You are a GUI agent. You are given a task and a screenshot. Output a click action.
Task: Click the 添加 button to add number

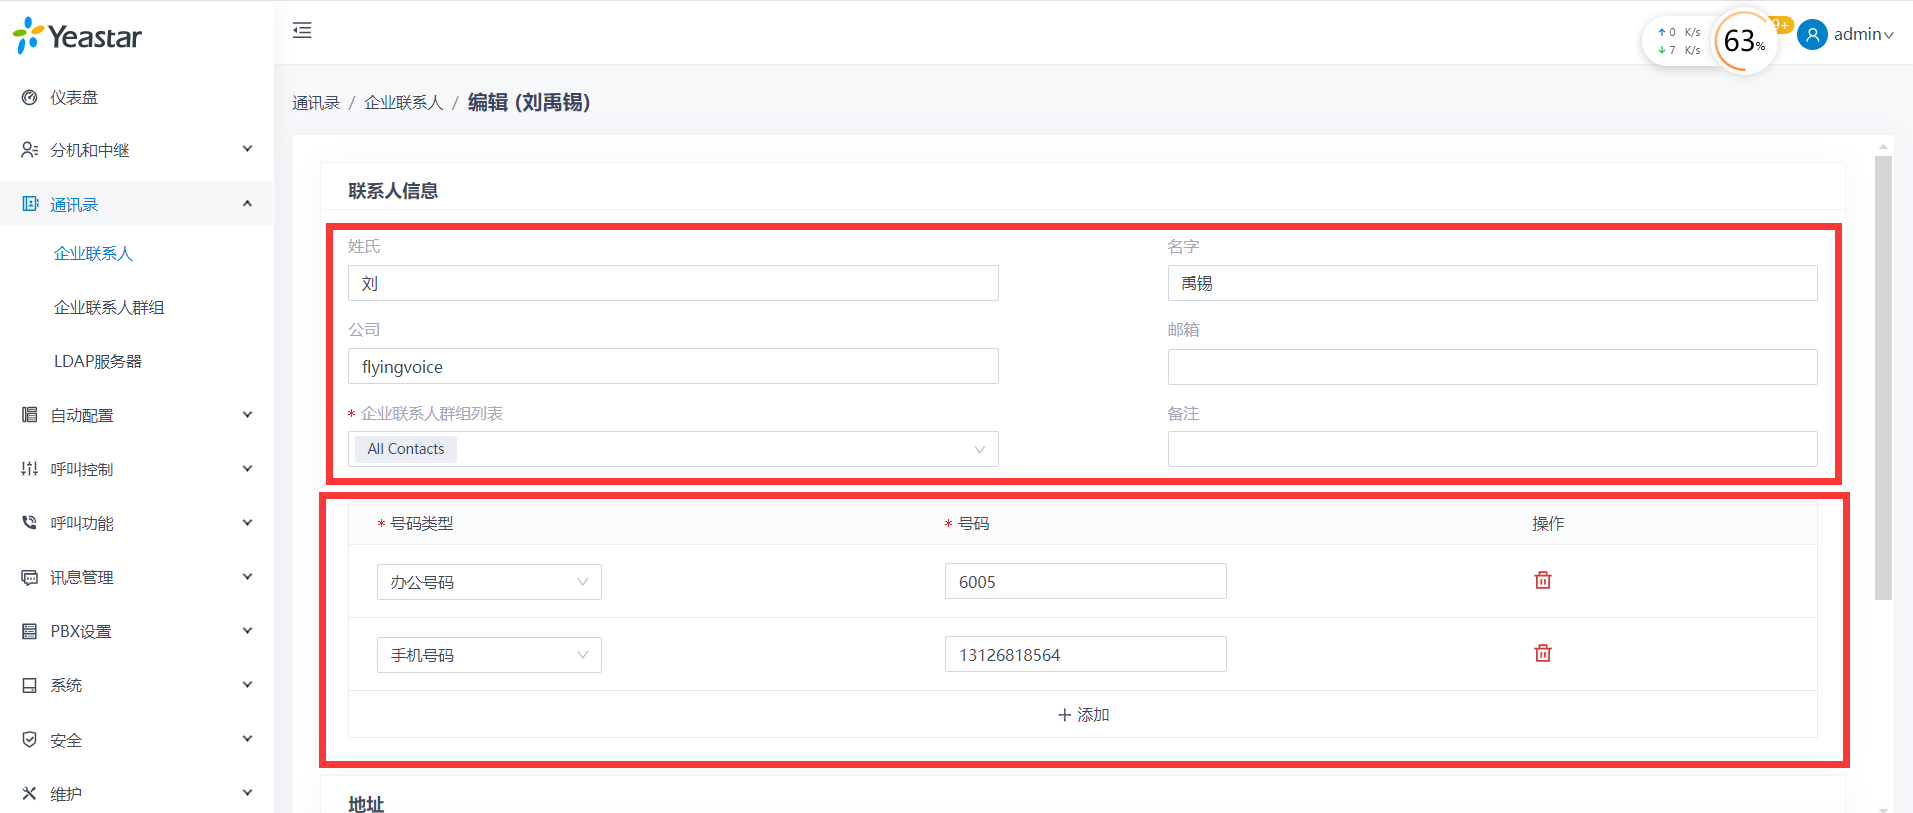click(1083, 715)
